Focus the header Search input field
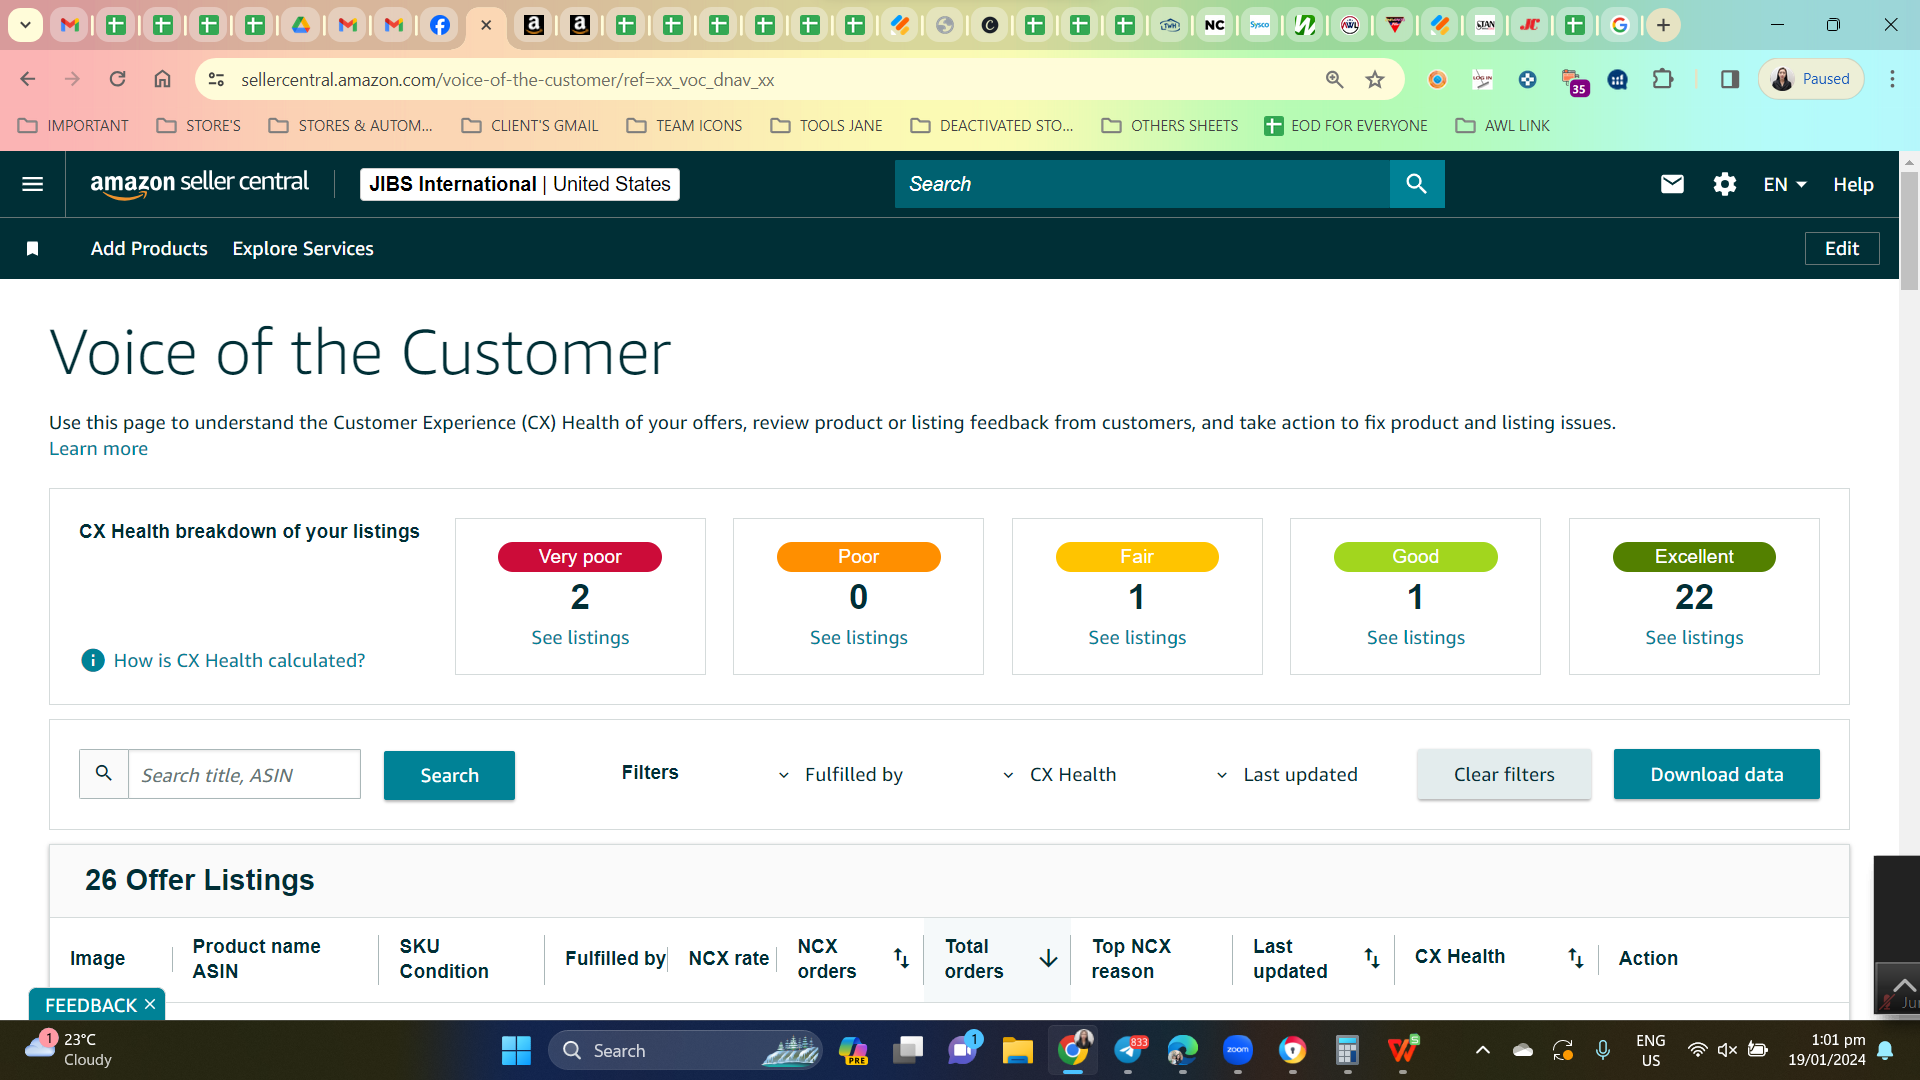This screenshot has width=1920, height=1080. tap(1142, 184)
